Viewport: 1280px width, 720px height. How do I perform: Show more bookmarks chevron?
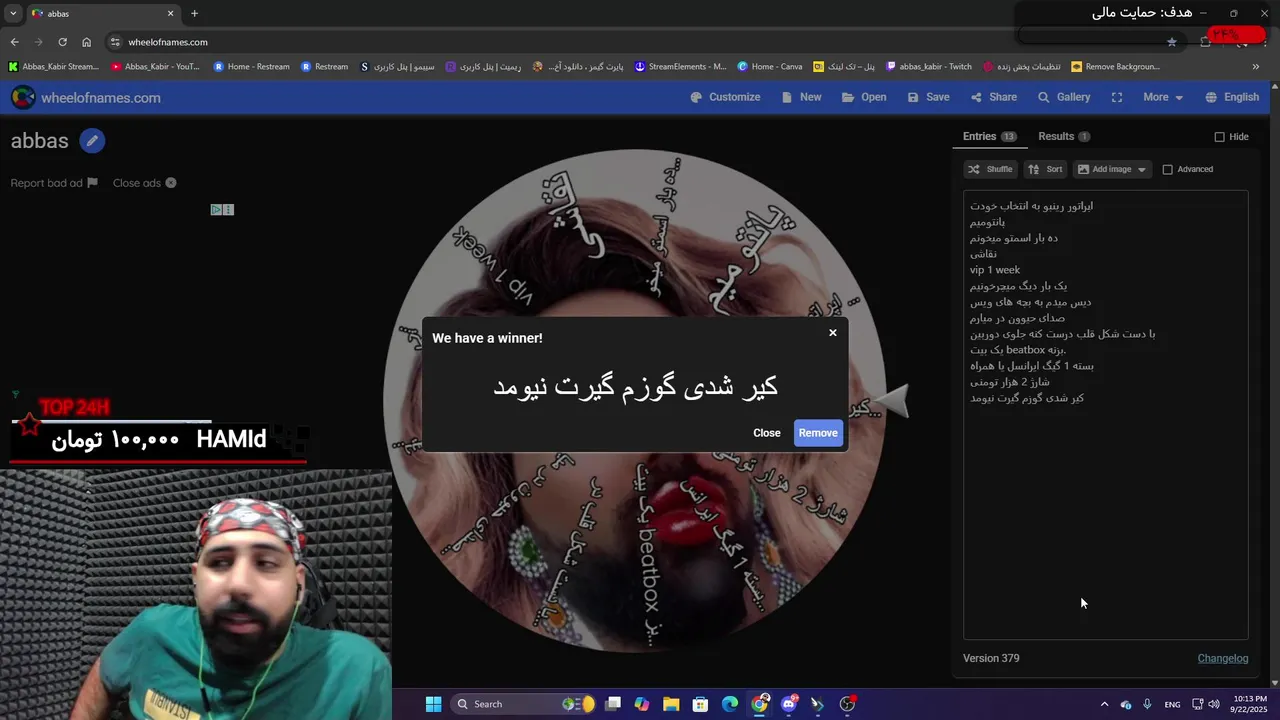(x=1256, y=67)
